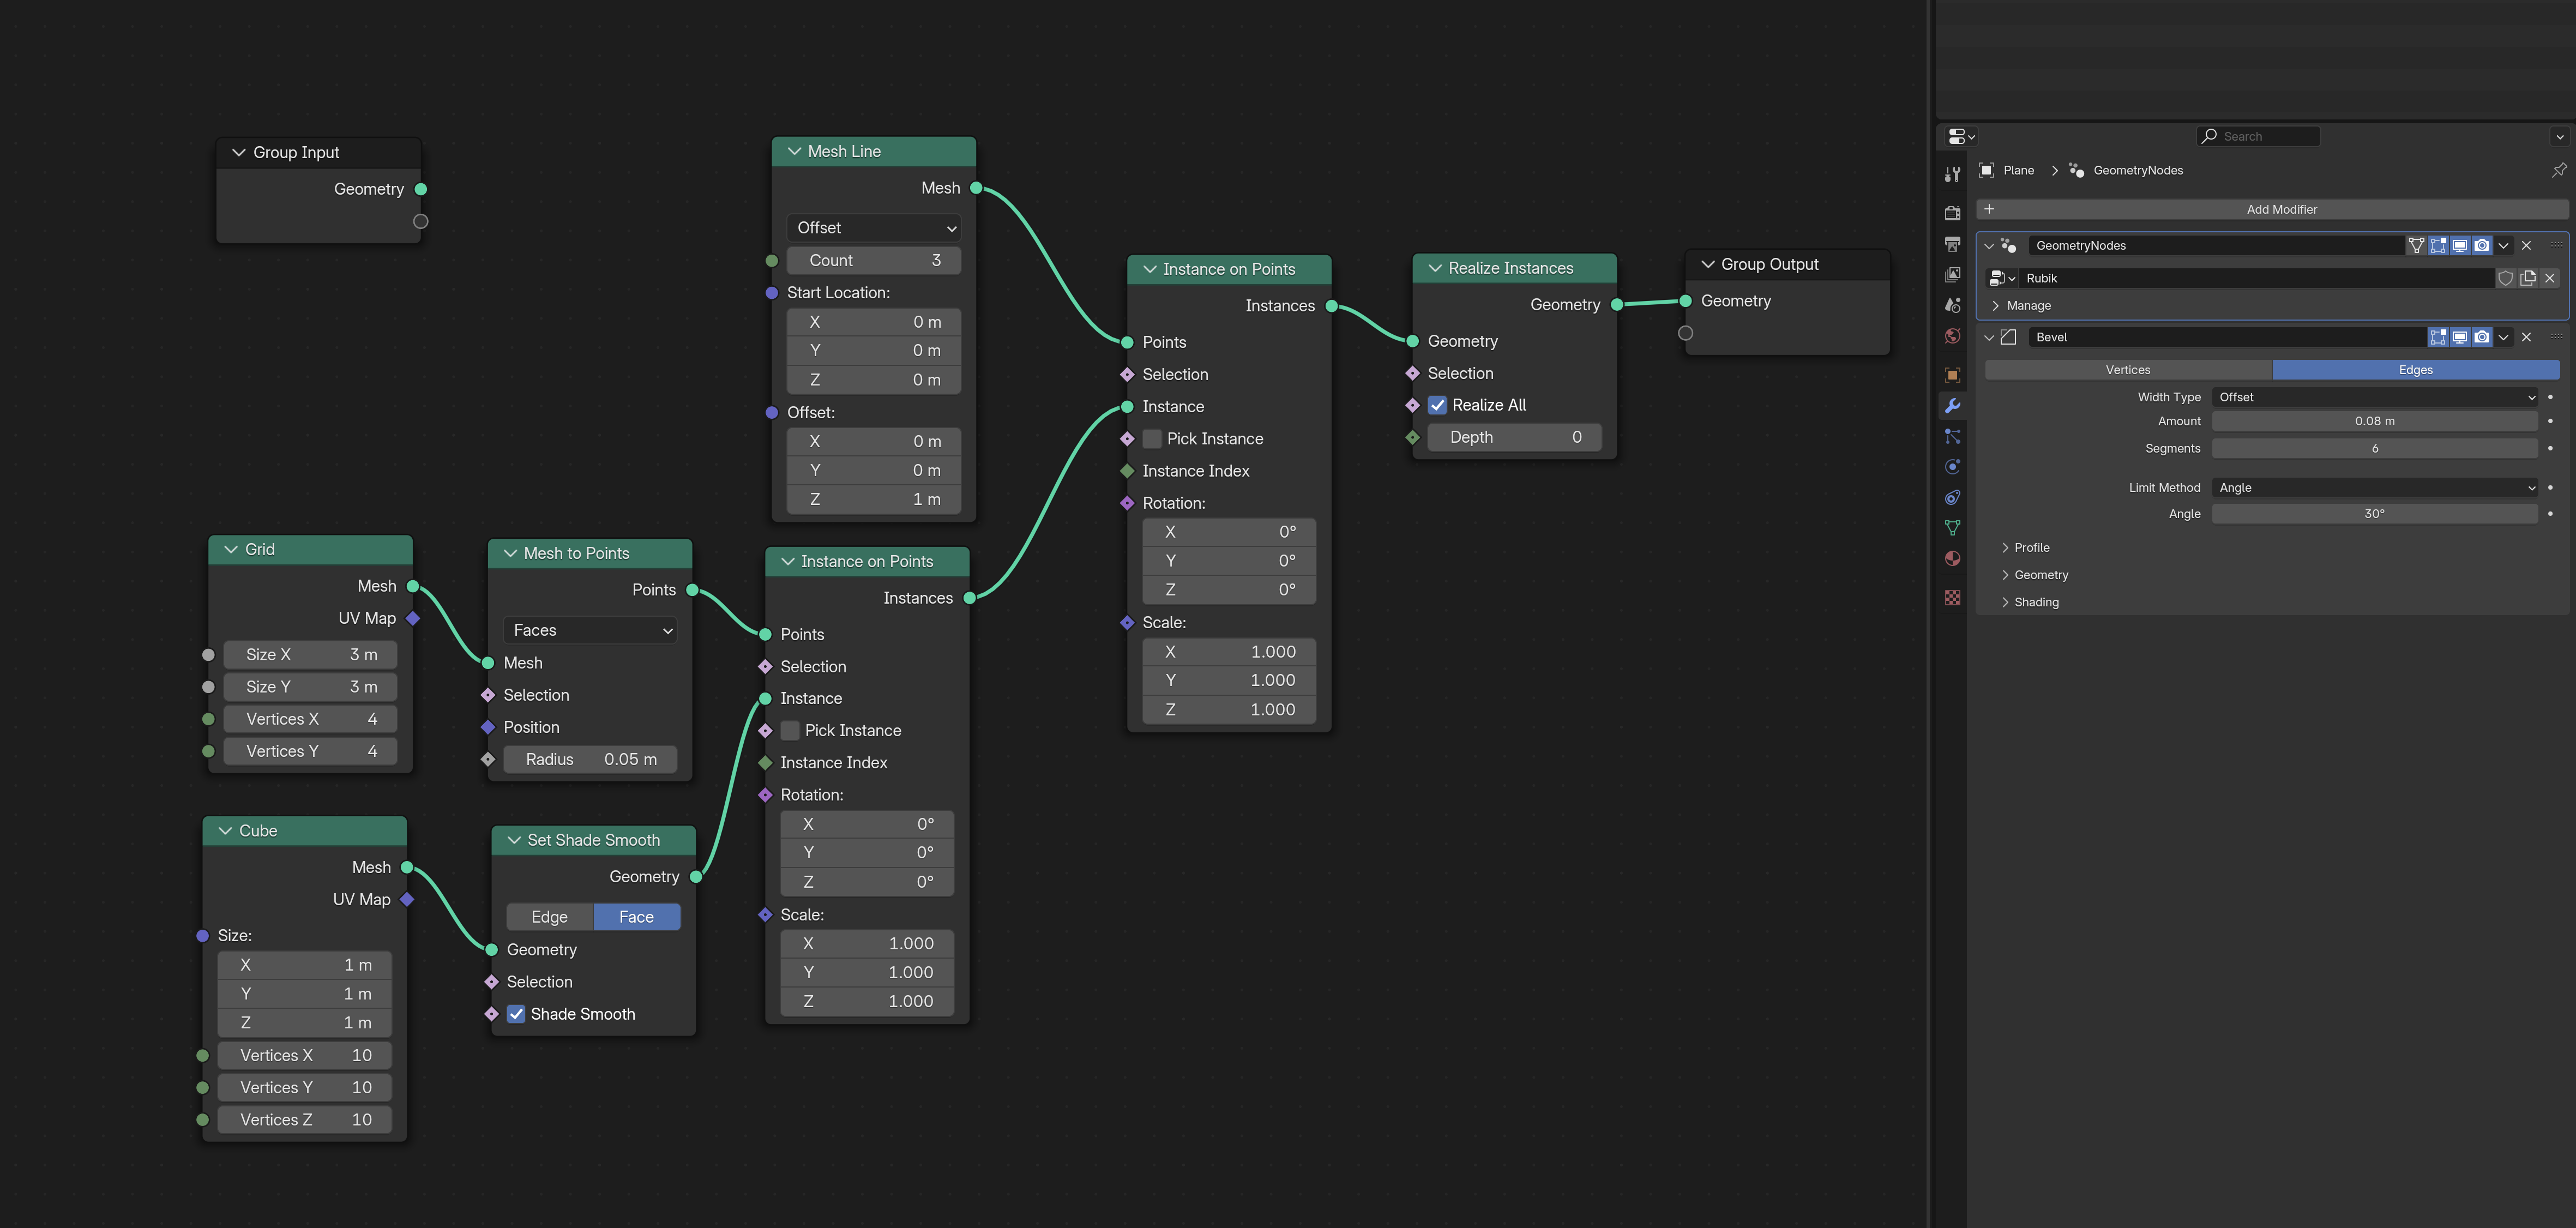Open the Bevel Width Type dropdown

(2374, 397)
